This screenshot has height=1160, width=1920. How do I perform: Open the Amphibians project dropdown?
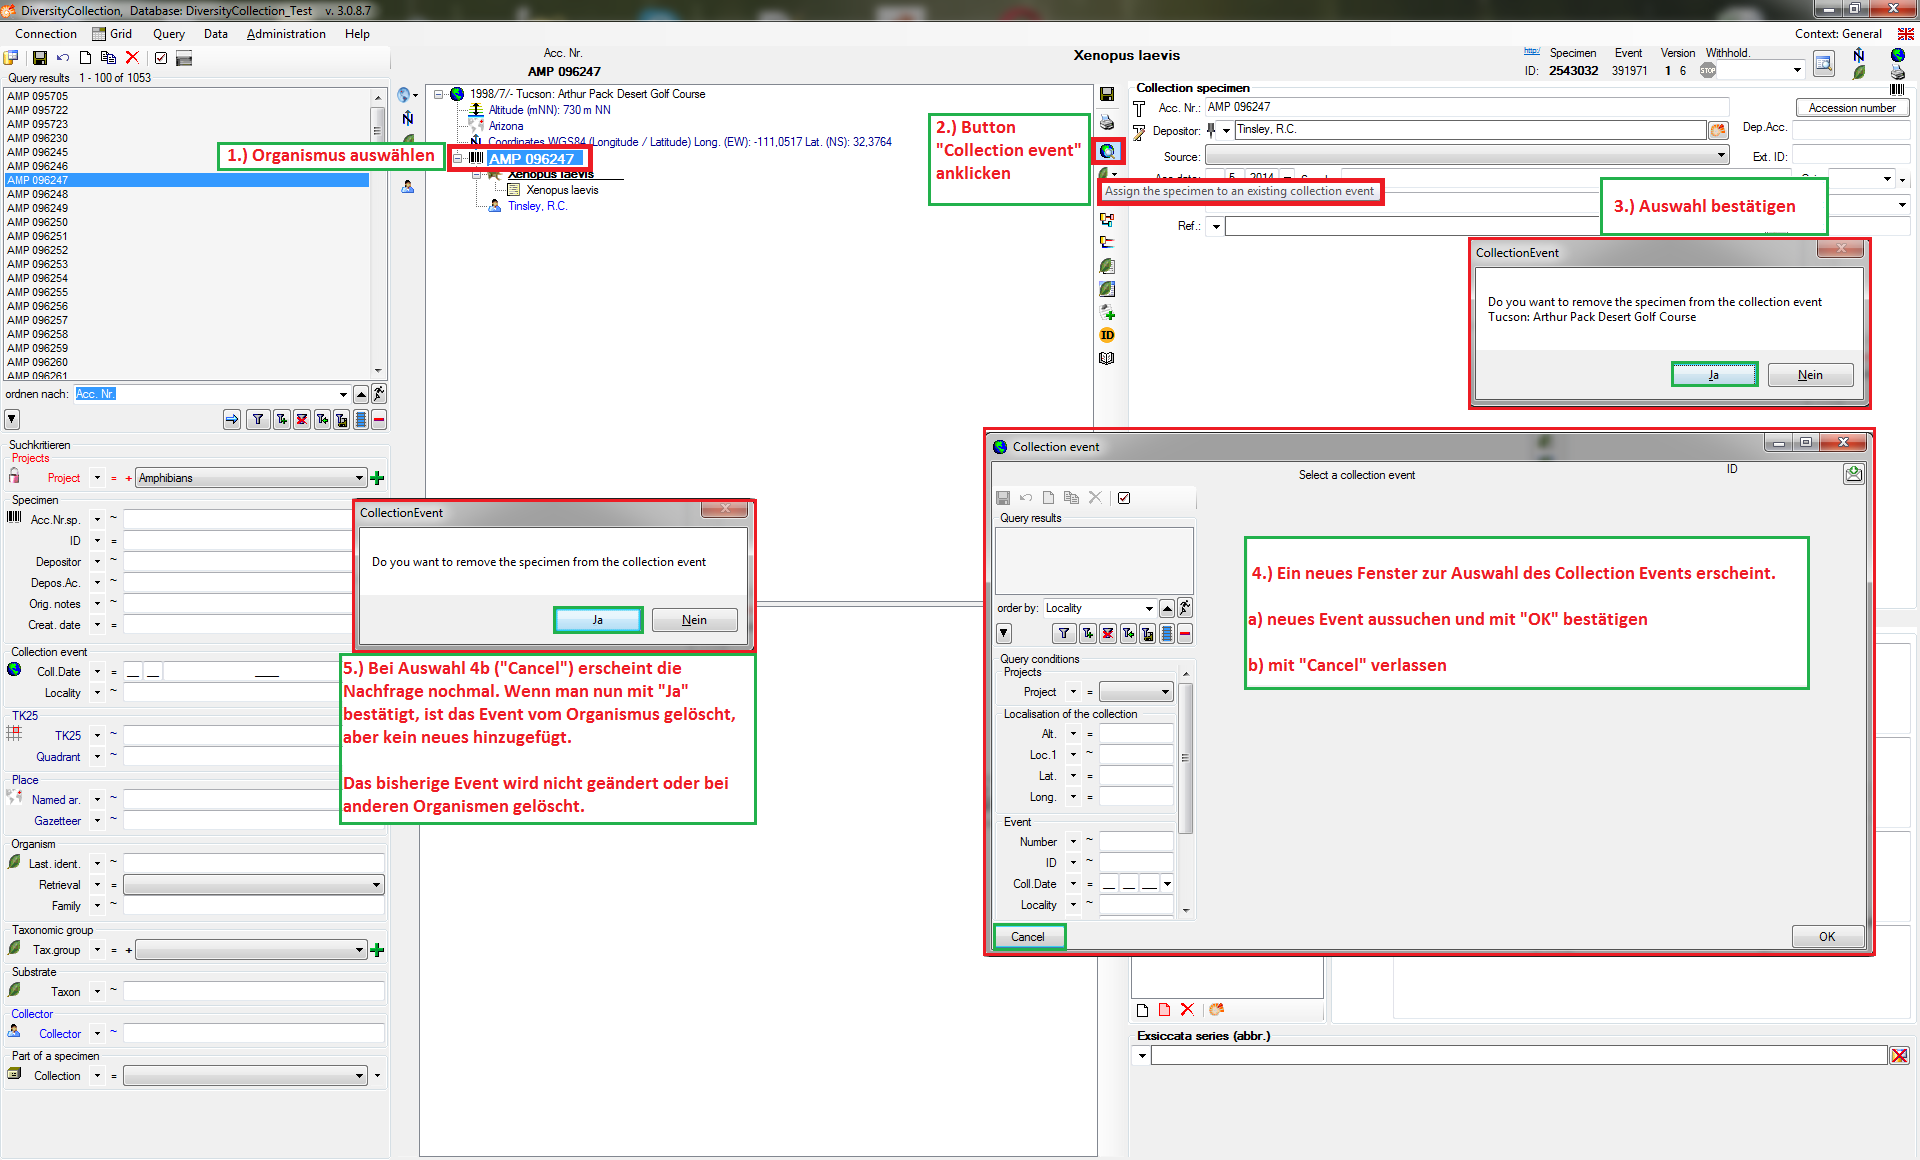coord(359,478)
